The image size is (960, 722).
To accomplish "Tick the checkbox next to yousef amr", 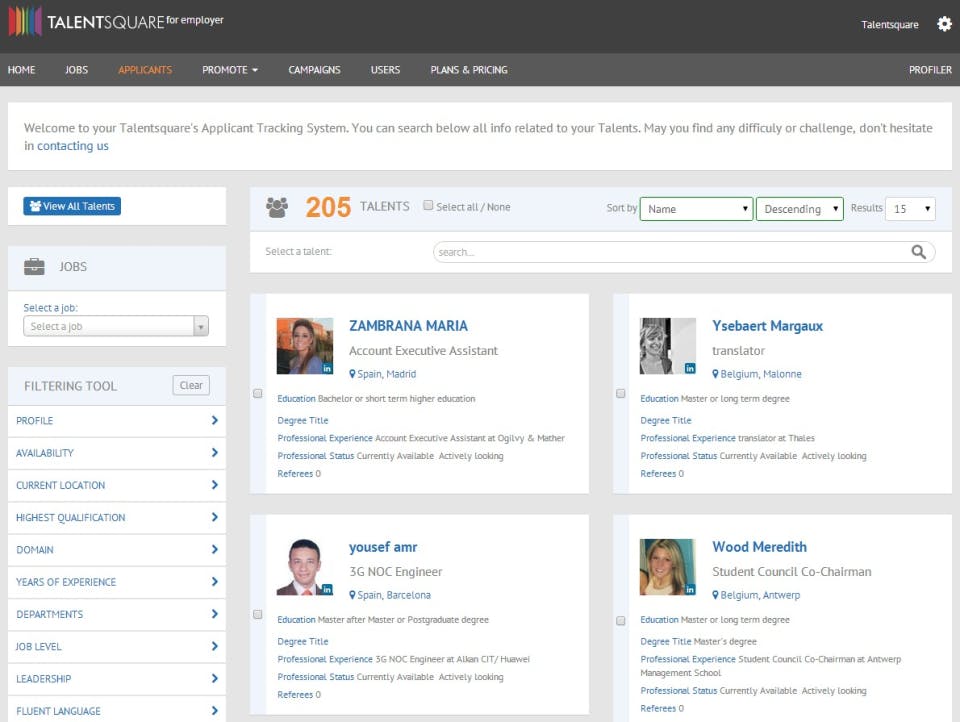I will click(257, 614).
